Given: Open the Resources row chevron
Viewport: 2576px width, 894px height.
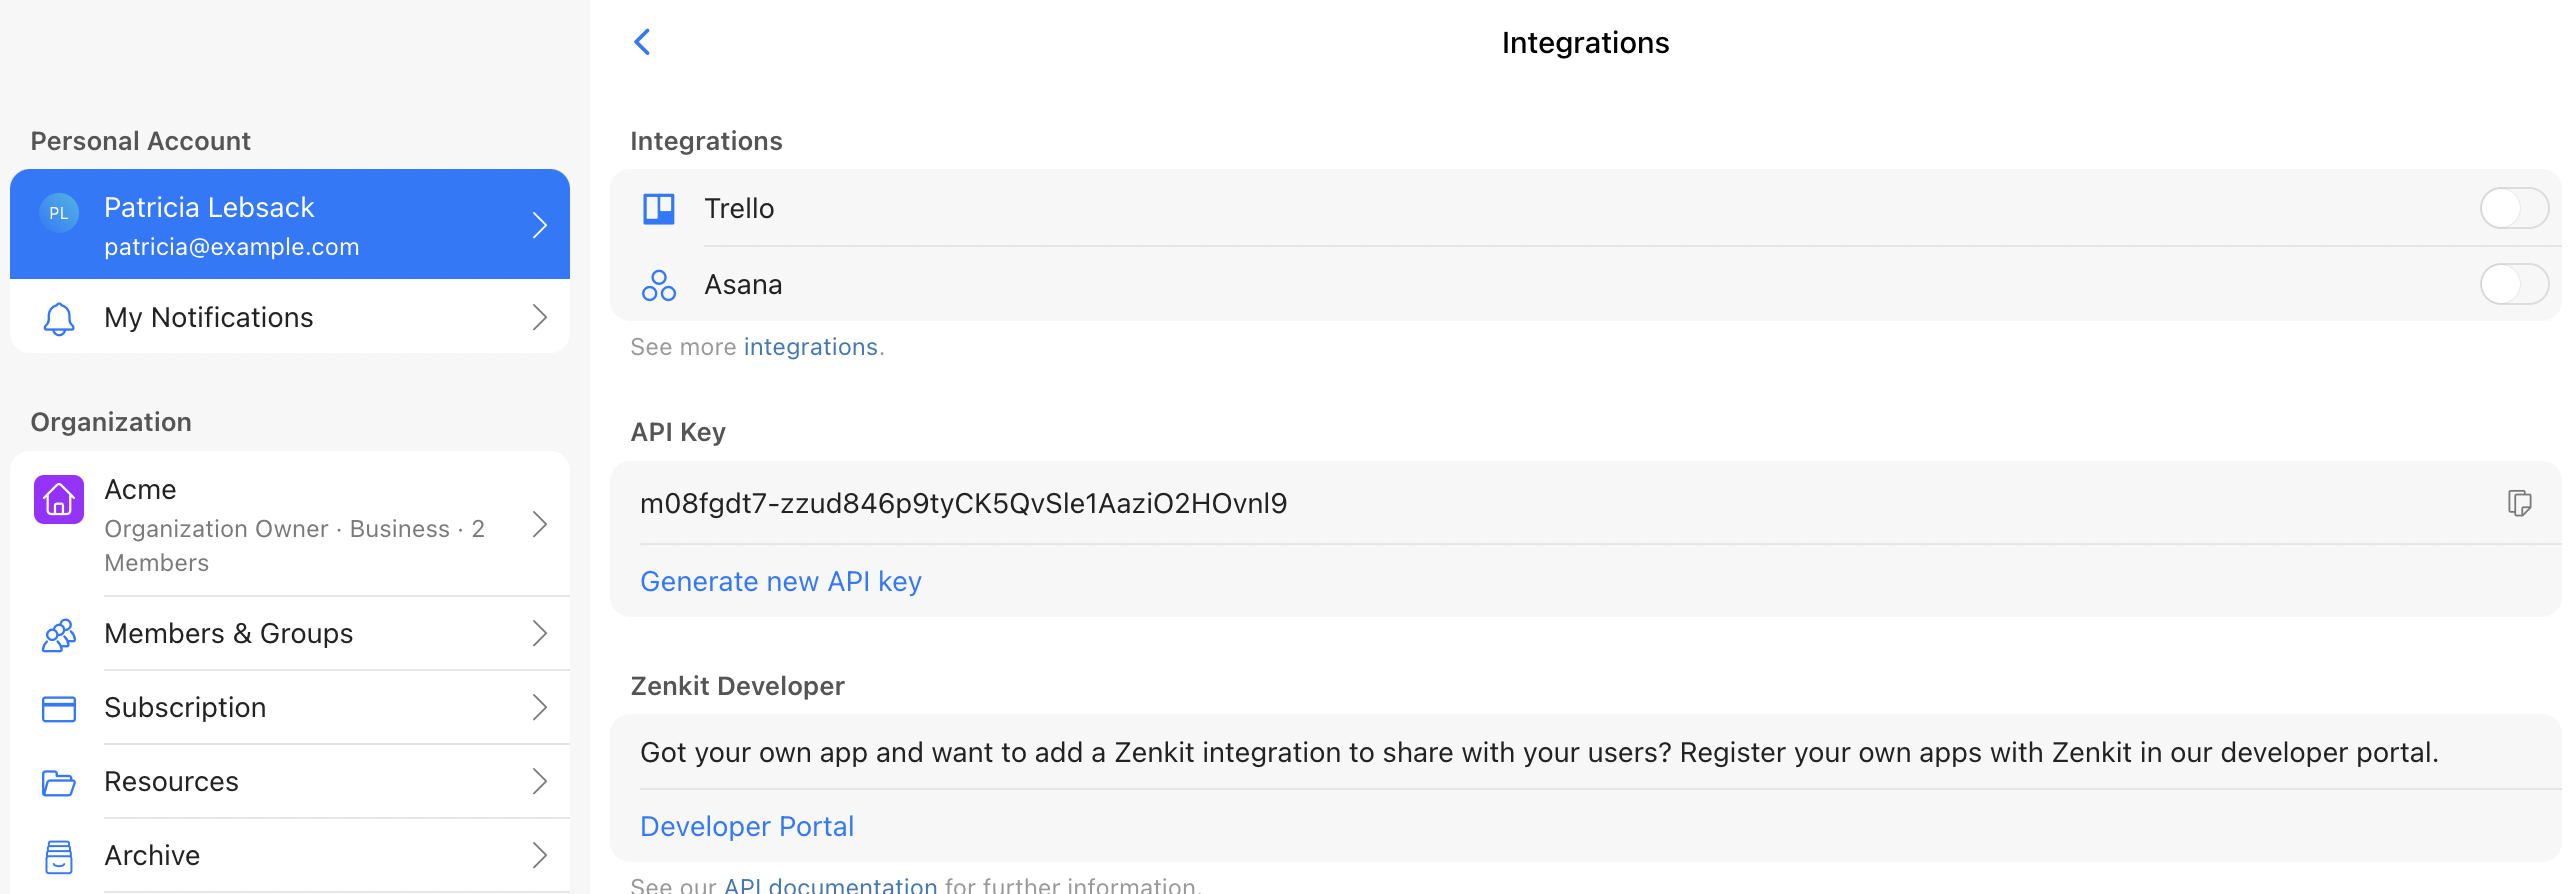Looking at the screenshot, I should [x=540, y=781].
